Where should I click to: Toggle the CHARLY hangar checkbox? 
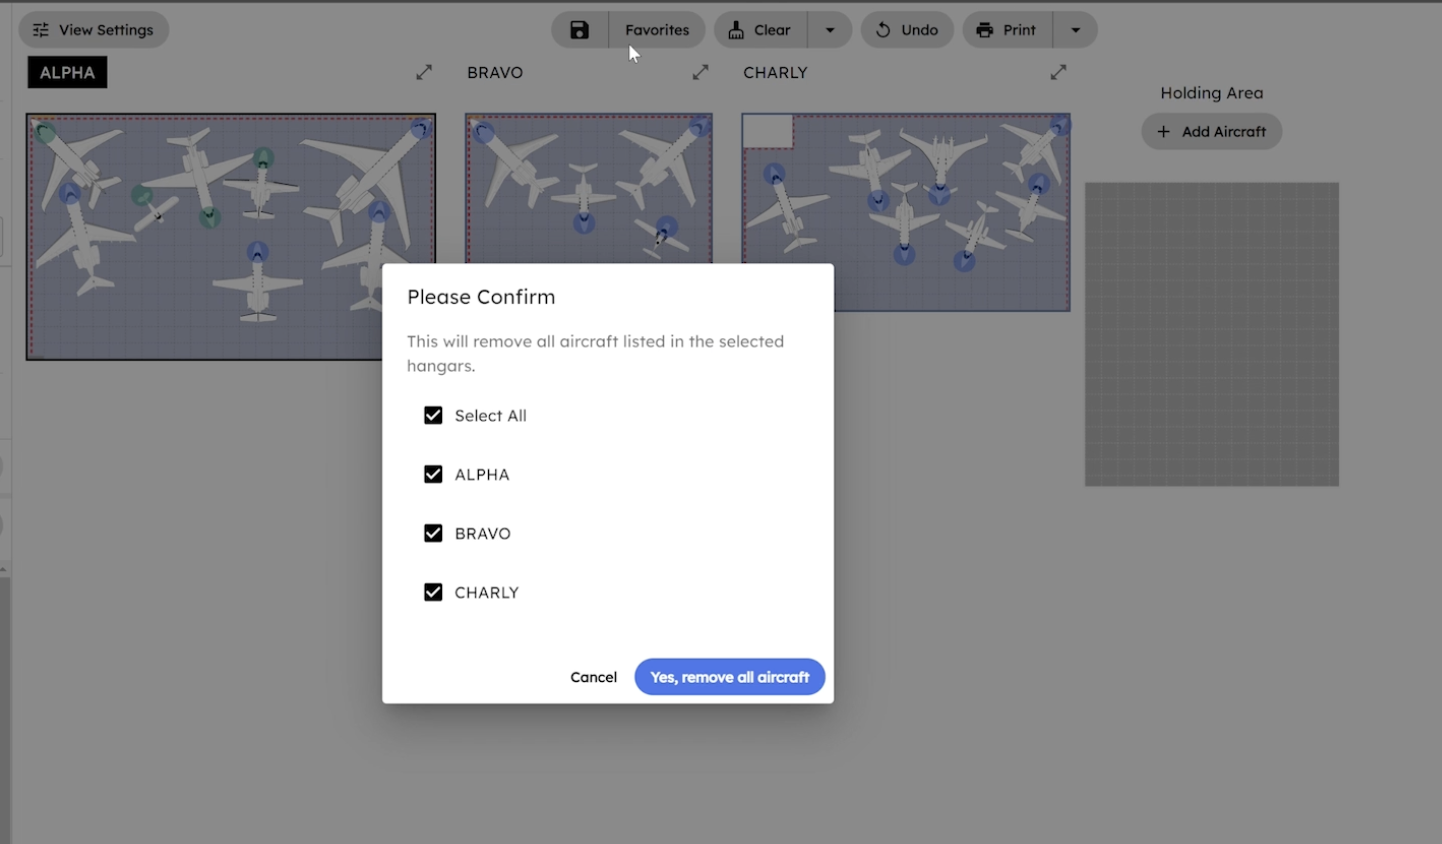(x=433, y=592)
